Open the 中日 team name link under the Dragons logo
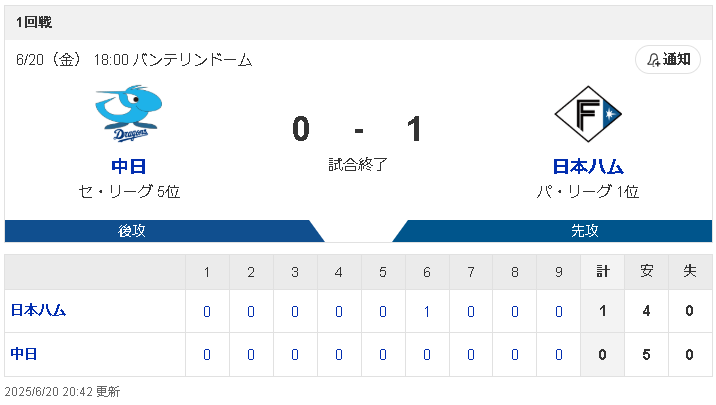Image resolution: width=716 pixels, height=405 pixels. 128,166
